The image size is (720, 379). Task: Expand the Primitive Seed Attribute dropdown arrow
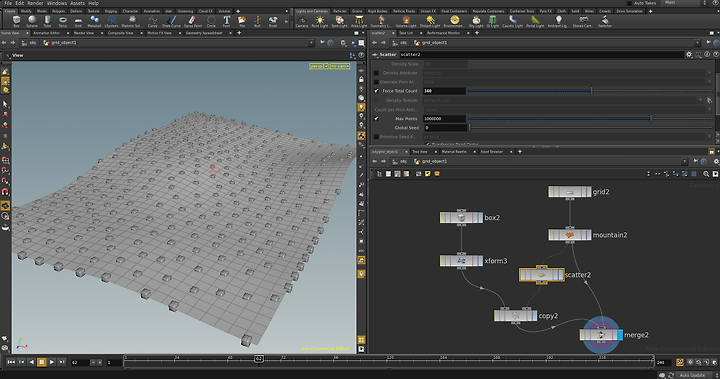click(709, 137)
